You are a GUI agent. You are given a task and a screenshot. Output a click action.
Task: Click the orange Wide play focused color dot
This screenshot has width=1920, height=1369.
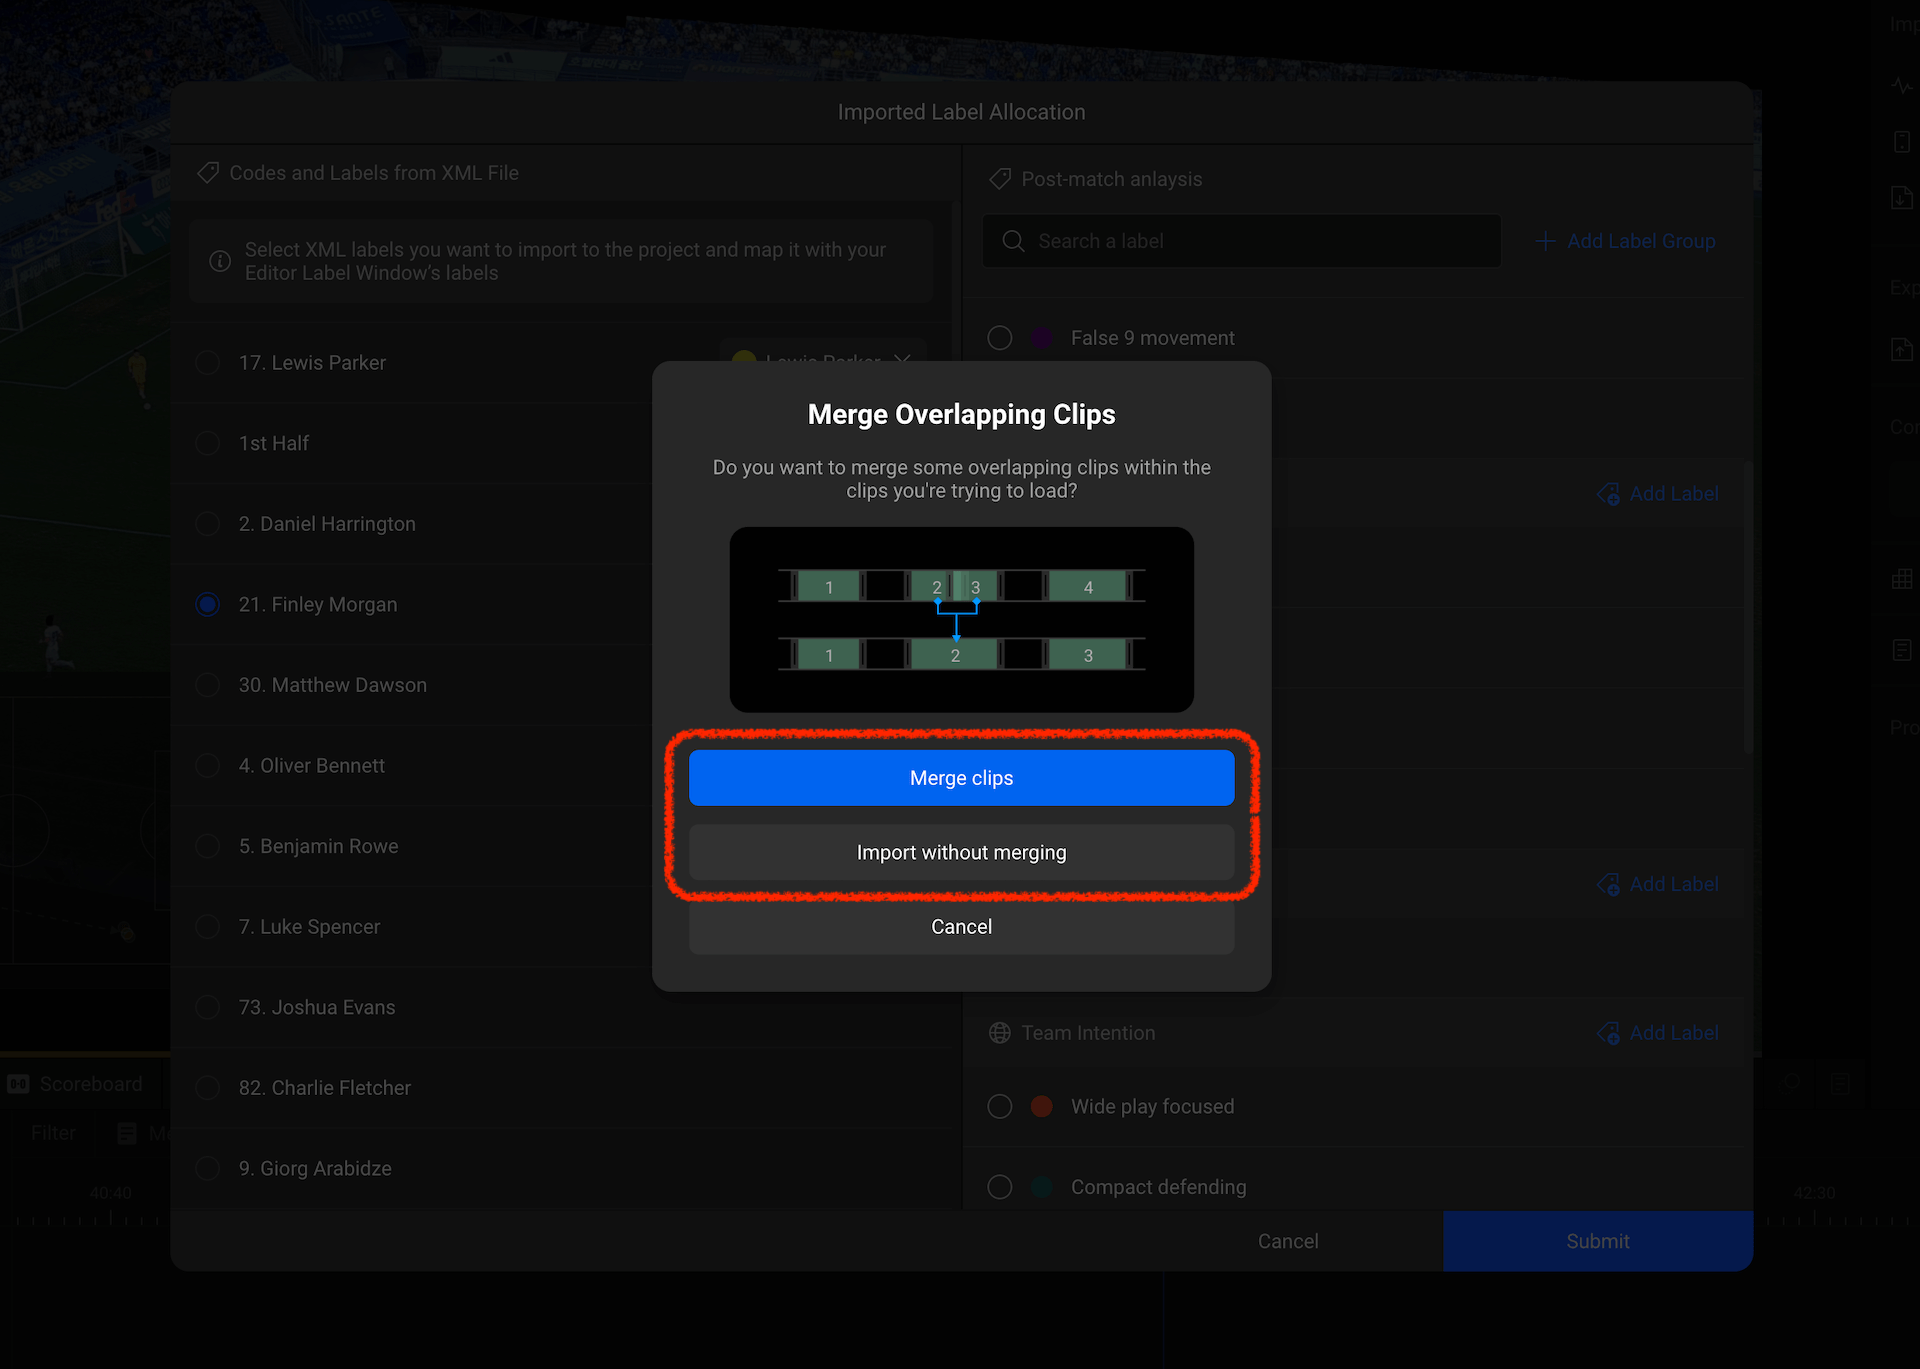pyautogui.click(x=1042, y=1106)
